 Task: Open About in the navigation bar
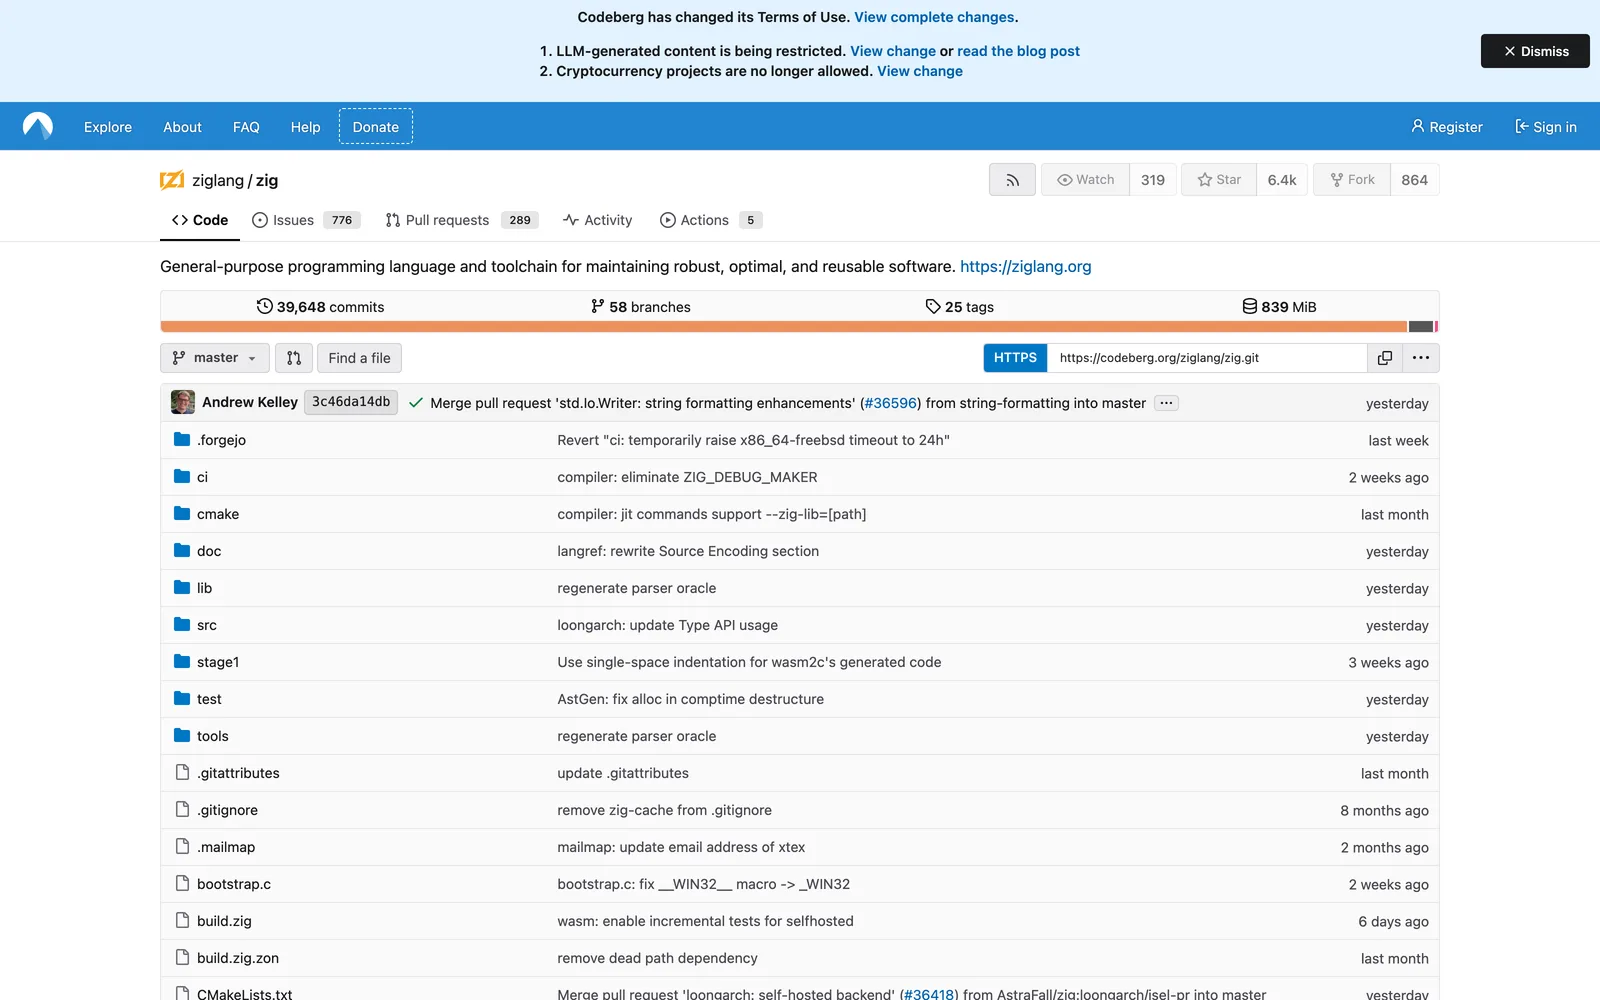[182, 127]
